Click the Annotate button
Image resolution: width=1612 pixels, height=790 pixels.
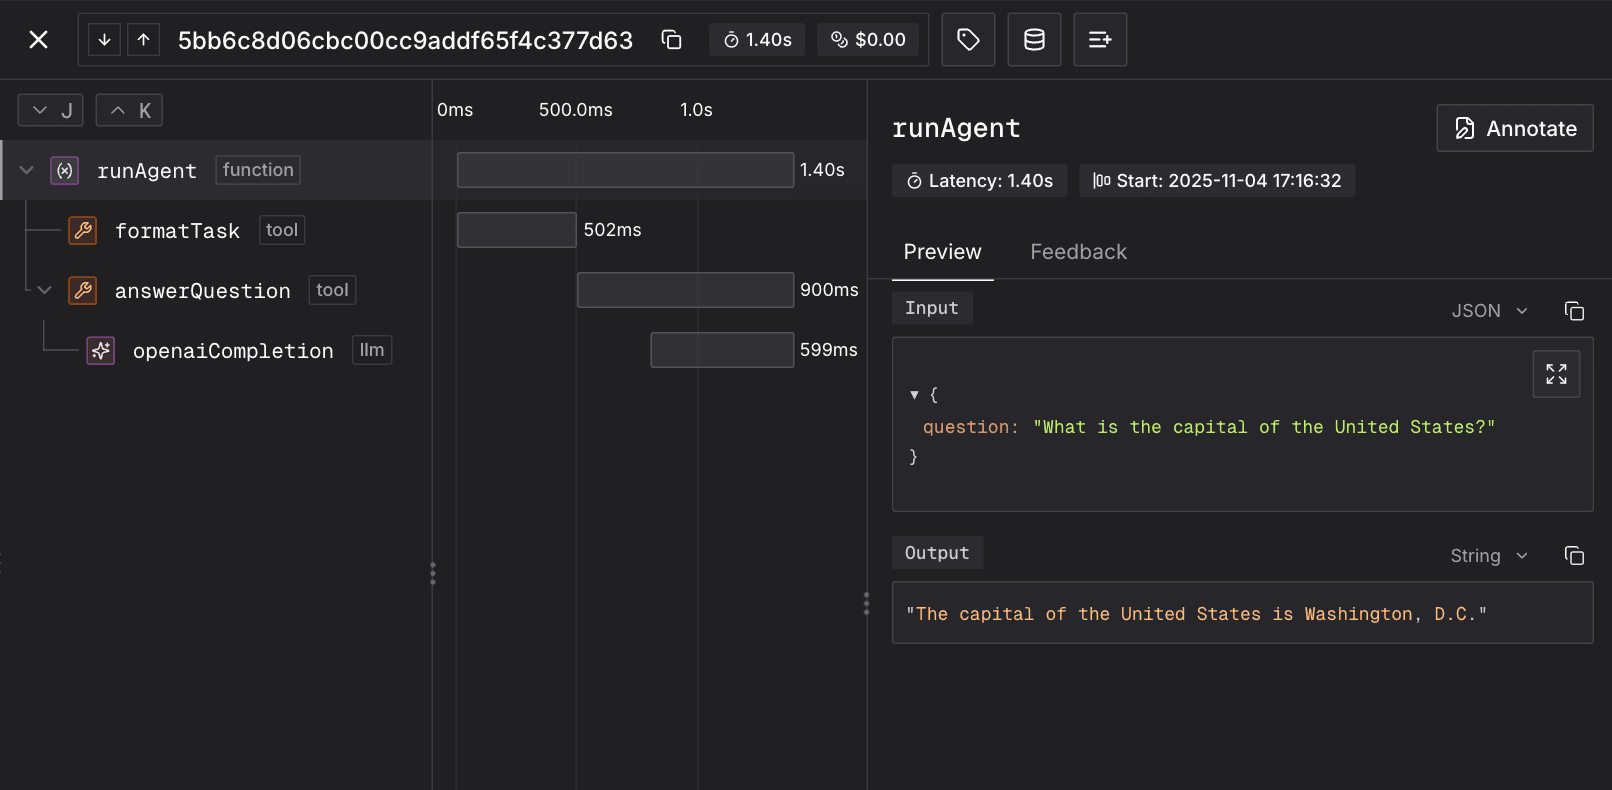click(x=1514, y=128)
